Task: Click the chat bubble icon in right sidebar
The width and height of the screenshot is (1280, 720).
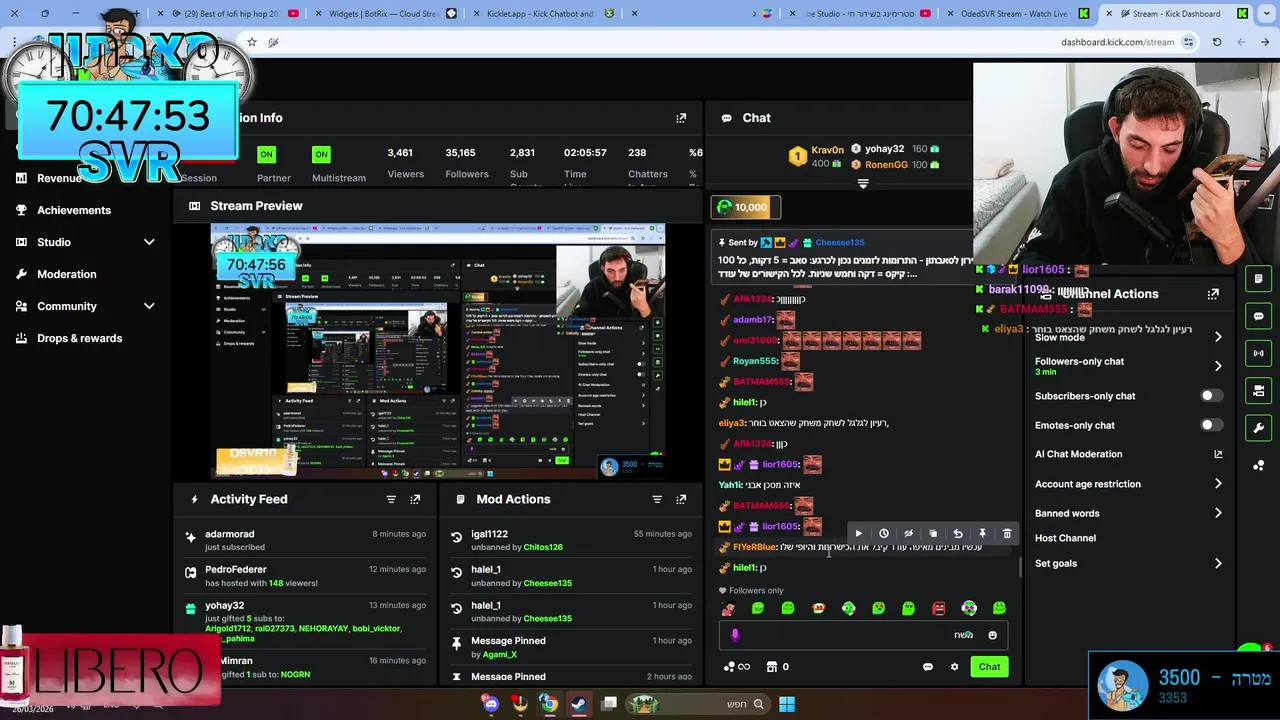Action: (x=1259, y=316)
